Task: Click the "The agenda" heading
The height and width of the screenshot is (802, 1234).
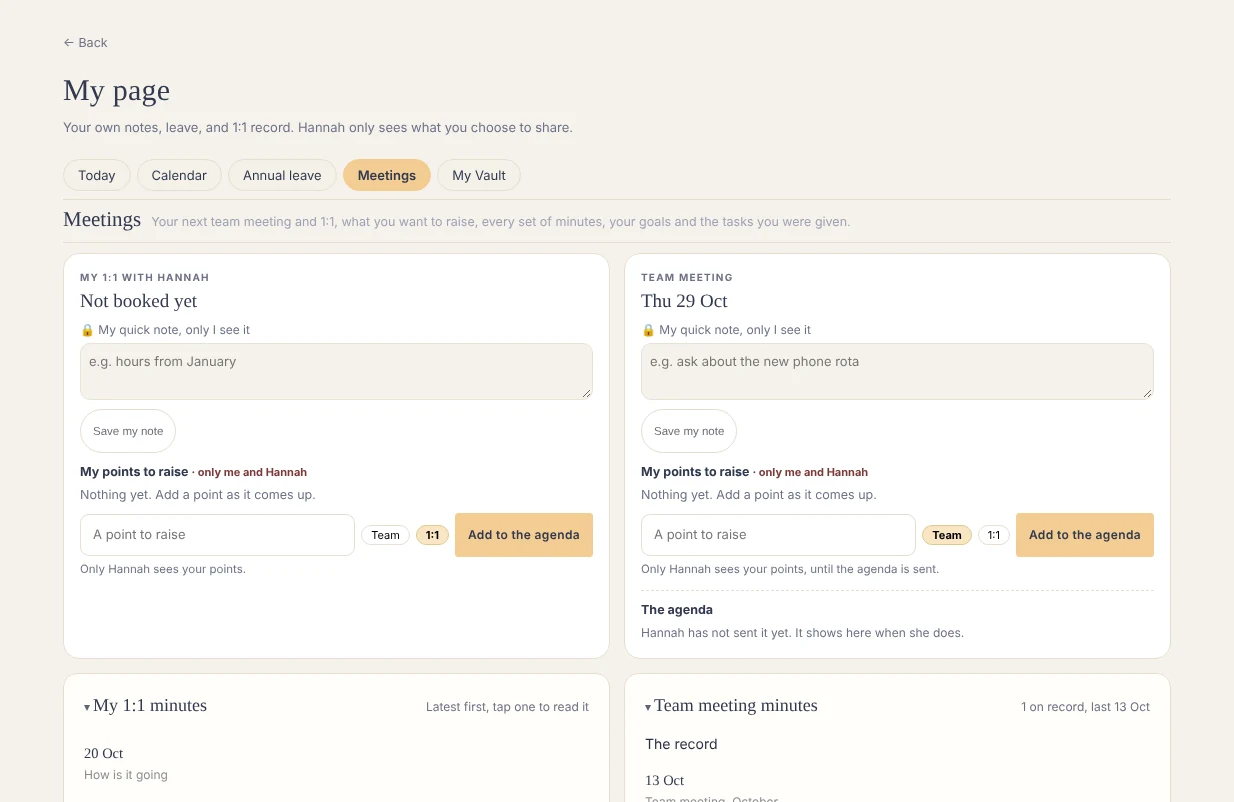Action: pyautogui.click(x=677, y=610)
